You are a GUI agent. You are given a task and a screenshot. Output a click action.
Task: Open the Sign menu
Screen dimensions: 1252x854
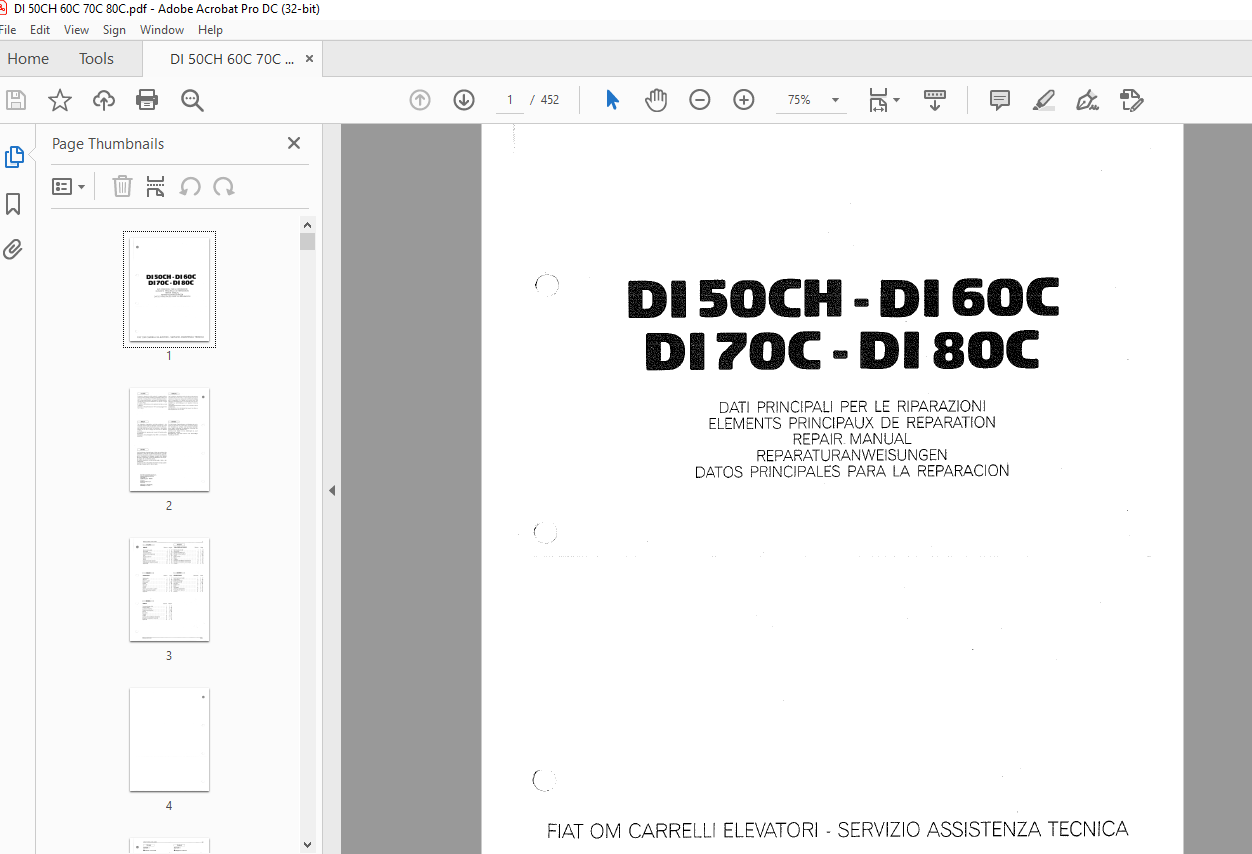click(x=114, y=30)
